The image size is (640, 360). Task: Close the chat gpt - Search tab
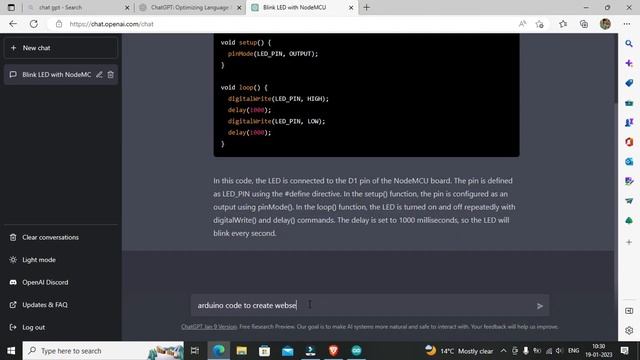[x=127, y=7]
